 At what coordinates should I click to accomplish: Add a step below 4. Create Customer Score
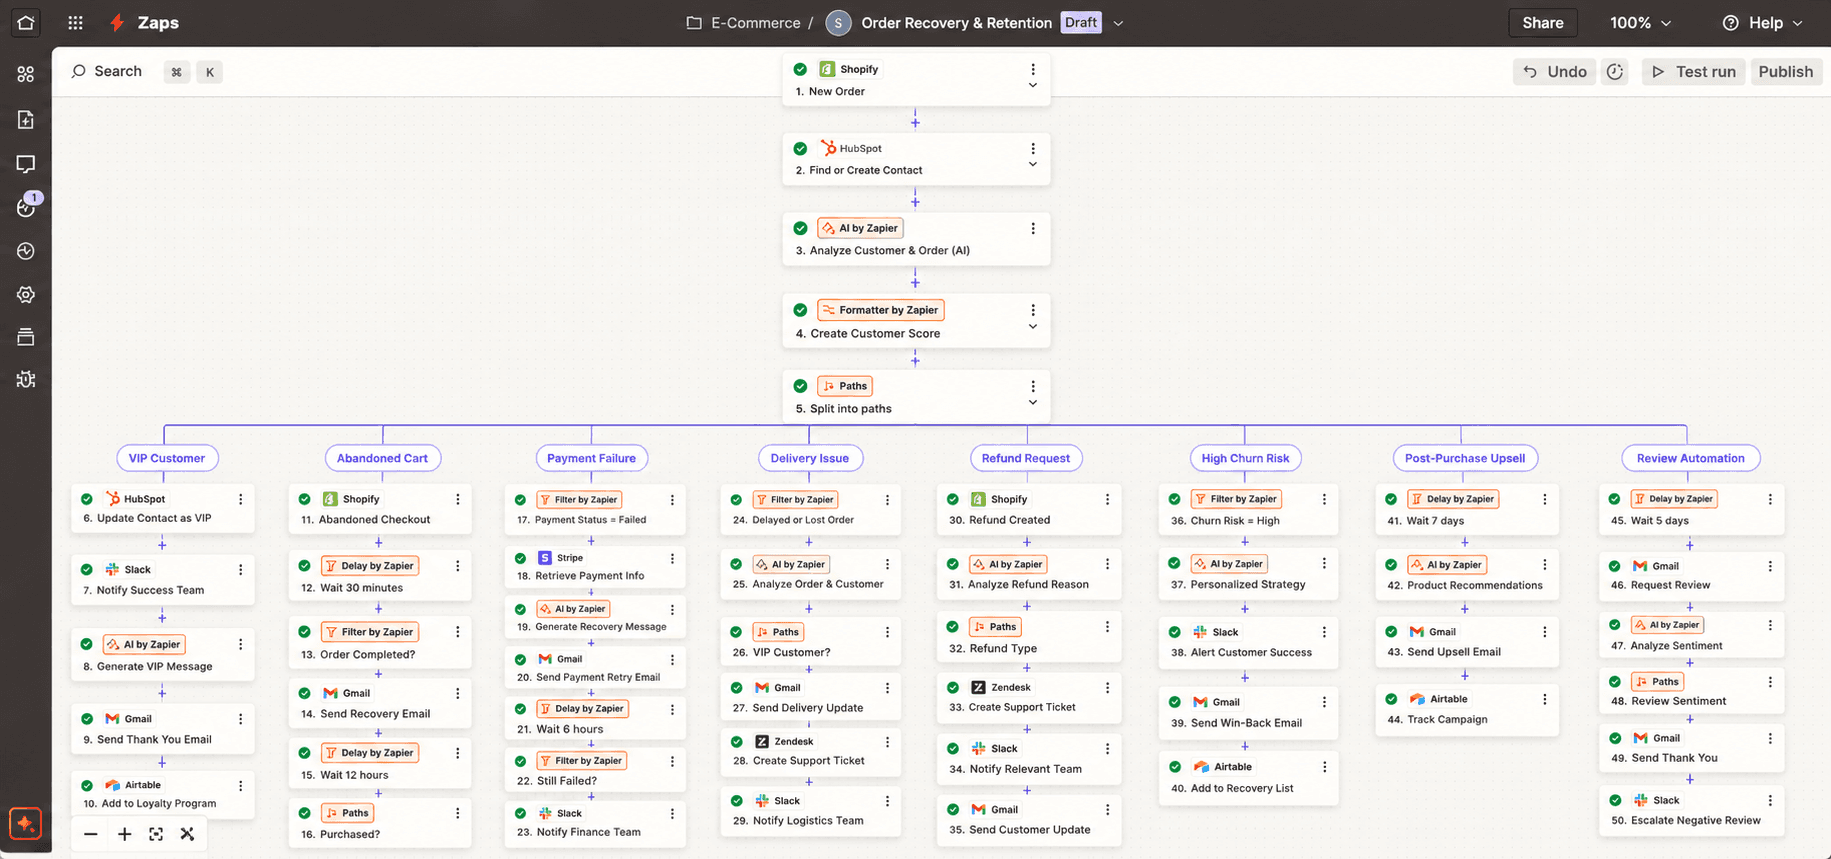pyautogui.click(x=915, y=360)
